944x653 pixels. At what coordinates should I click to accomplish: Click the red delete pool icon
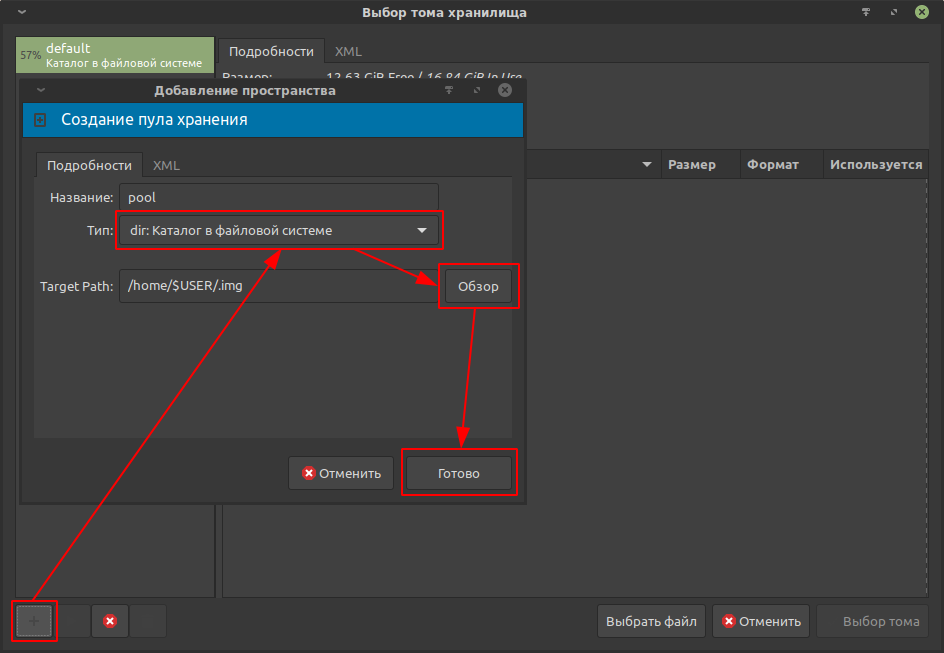coord(110,621)
